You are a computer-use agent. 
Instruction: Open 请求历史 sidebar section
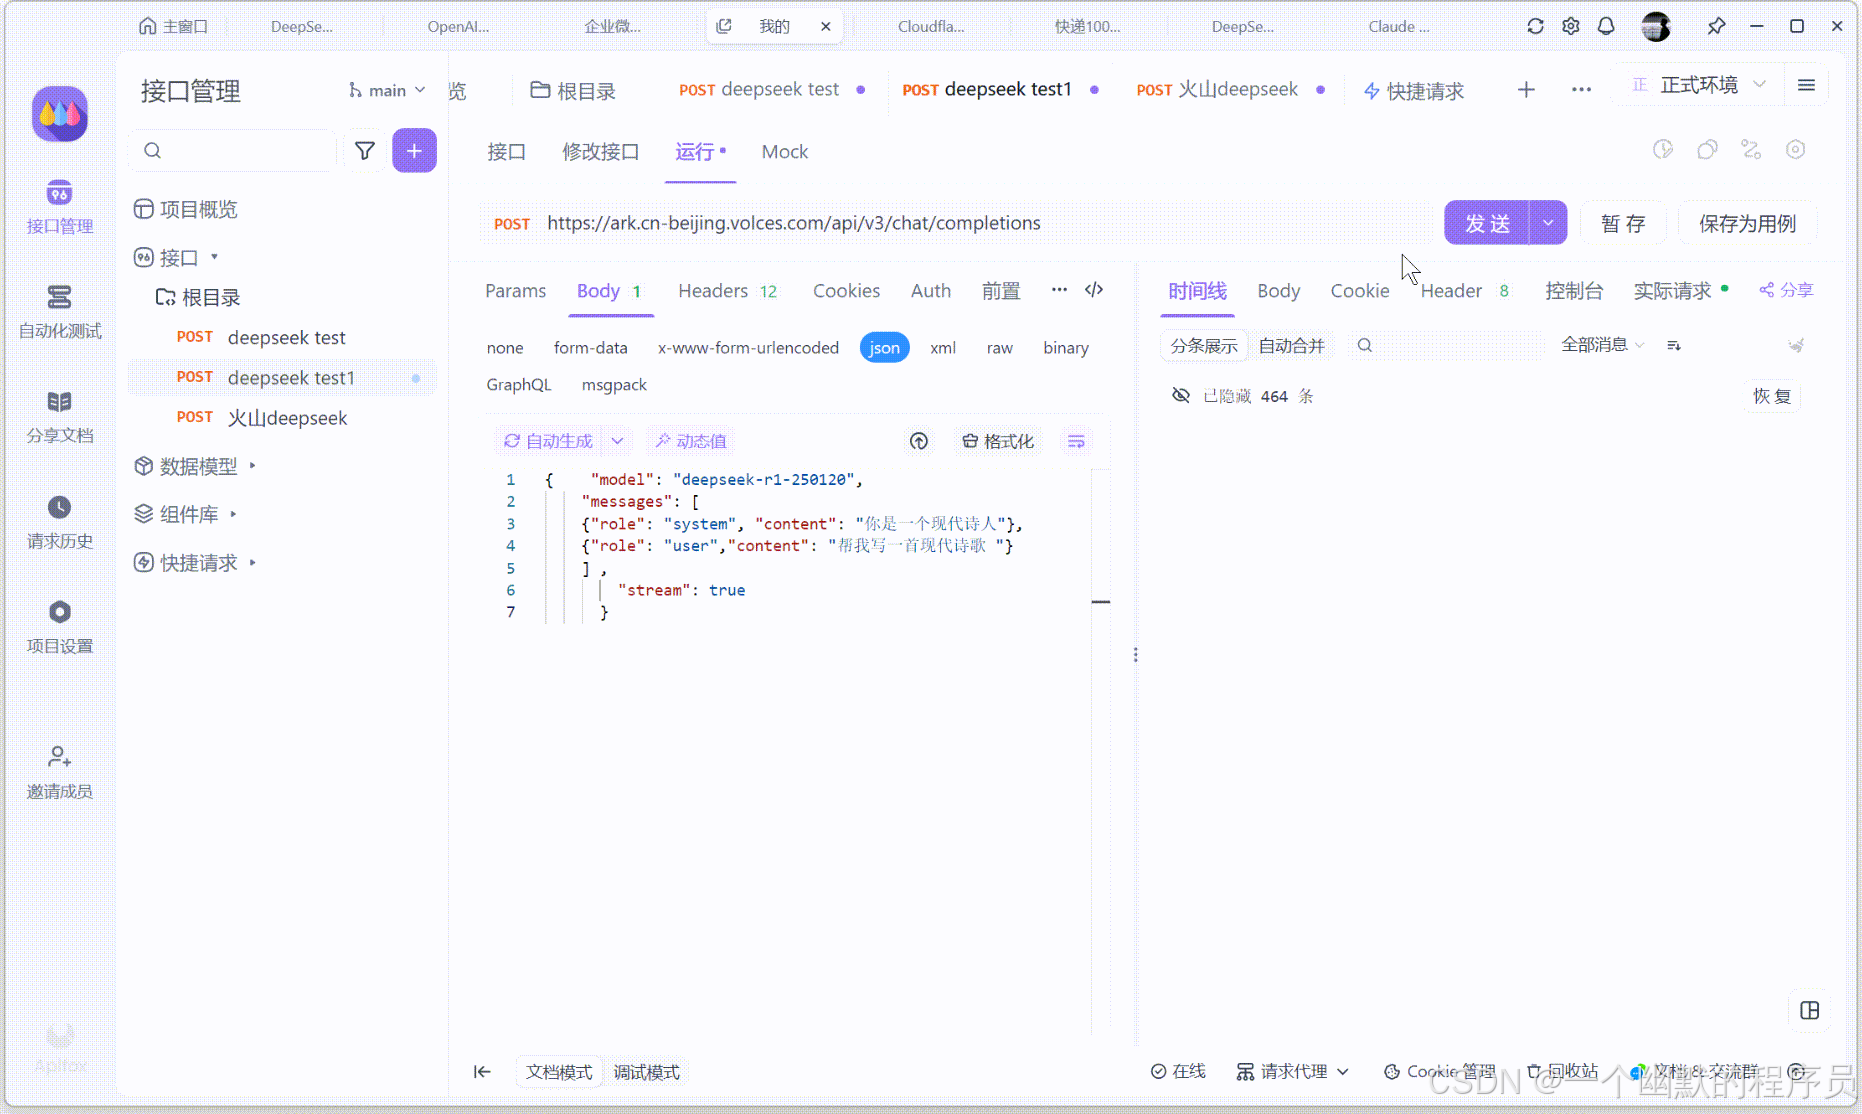click(60, 522)
